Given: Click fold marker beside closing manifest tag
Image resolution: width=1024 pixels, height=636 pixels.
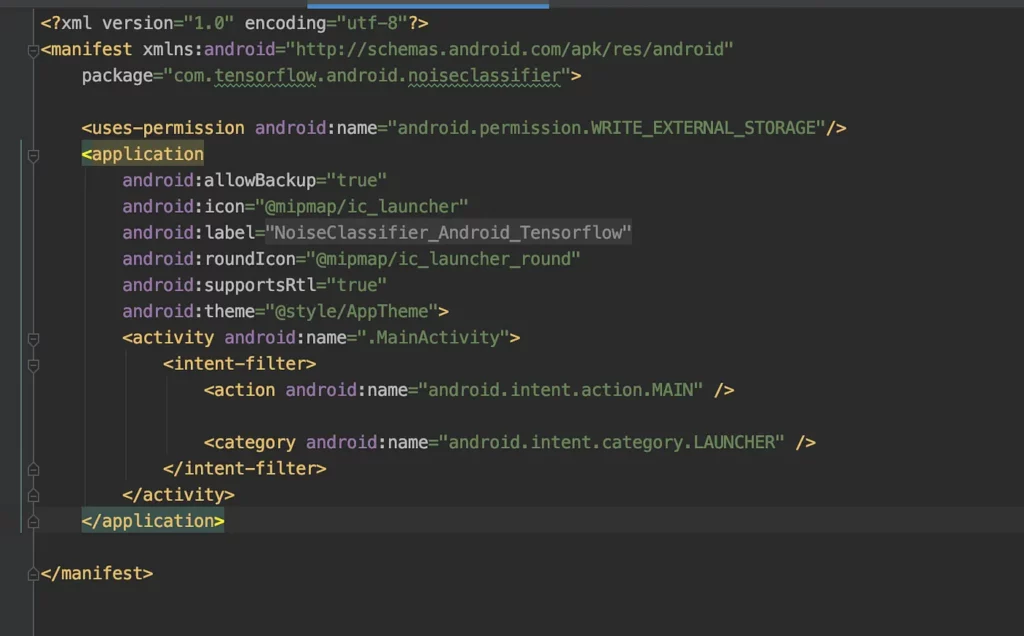Looking at the screenshot, I should click(x=33, y=574).
